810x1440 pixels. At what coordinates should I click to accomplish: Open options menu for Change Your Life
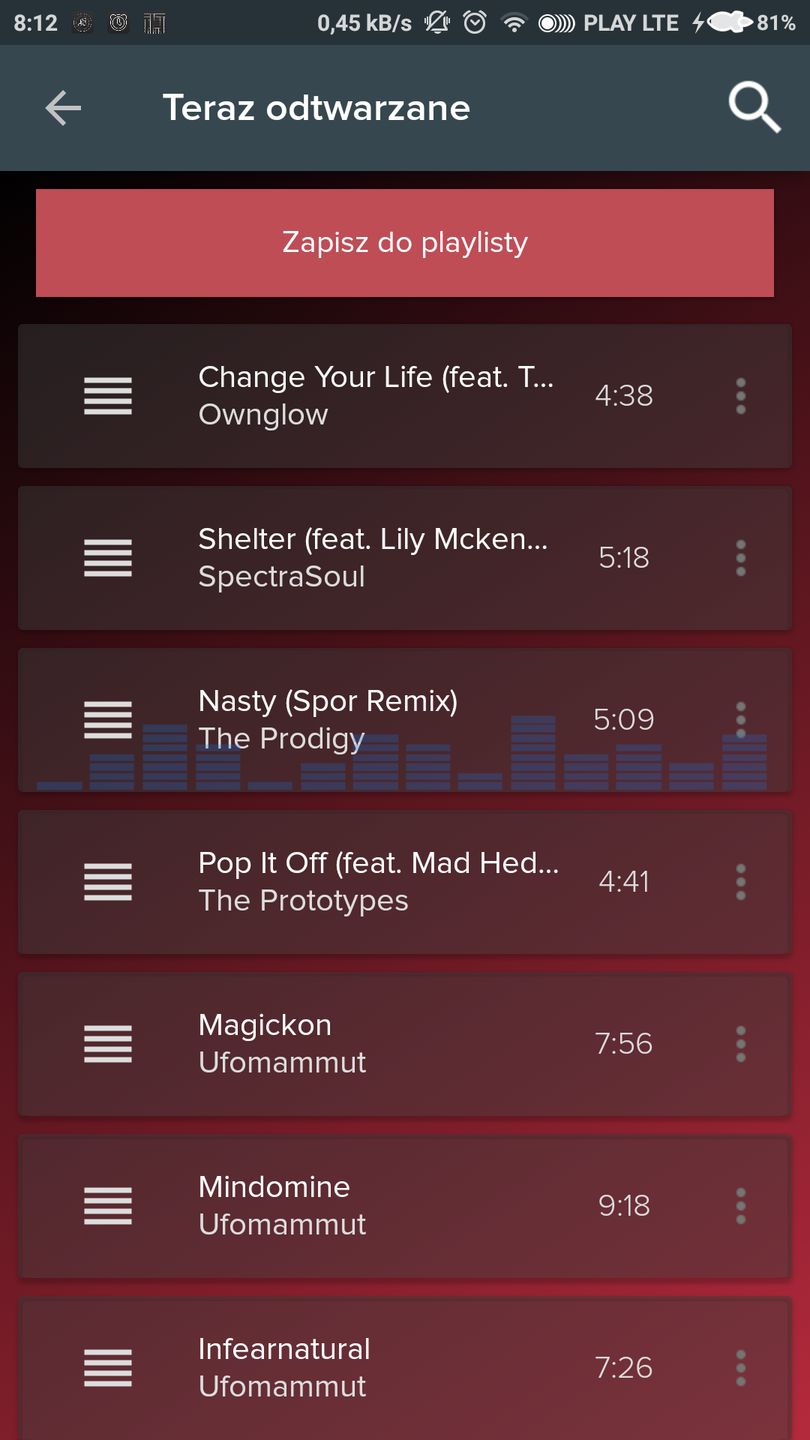(x=741, y=396)
